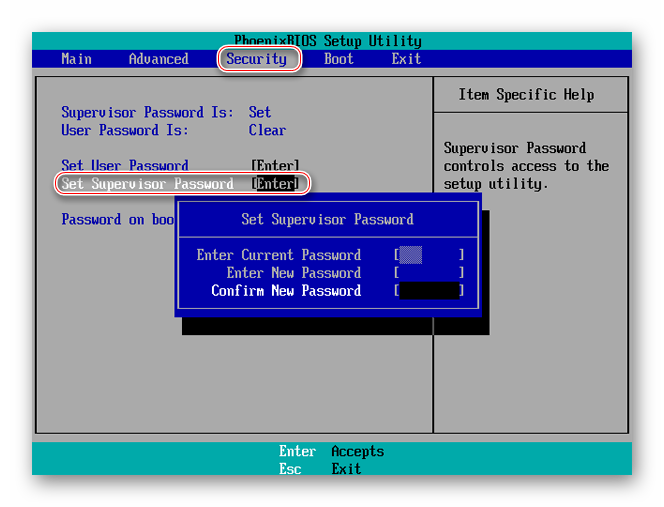
Task: Switch to the Advanced tab
Action: pos(159,59)
